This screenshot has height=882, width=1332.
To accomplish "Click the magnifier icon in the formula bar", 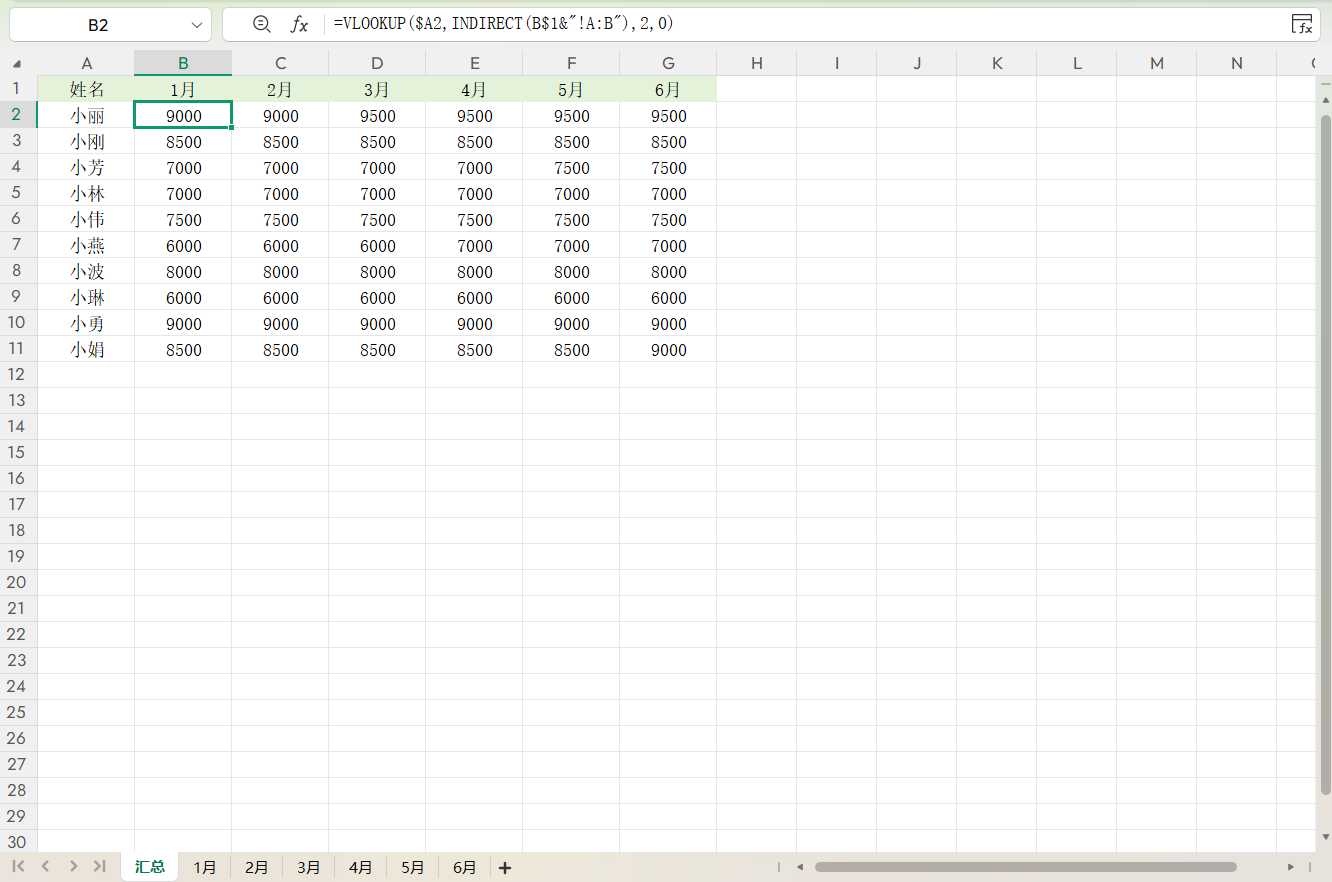I will [x=262, y=24].
